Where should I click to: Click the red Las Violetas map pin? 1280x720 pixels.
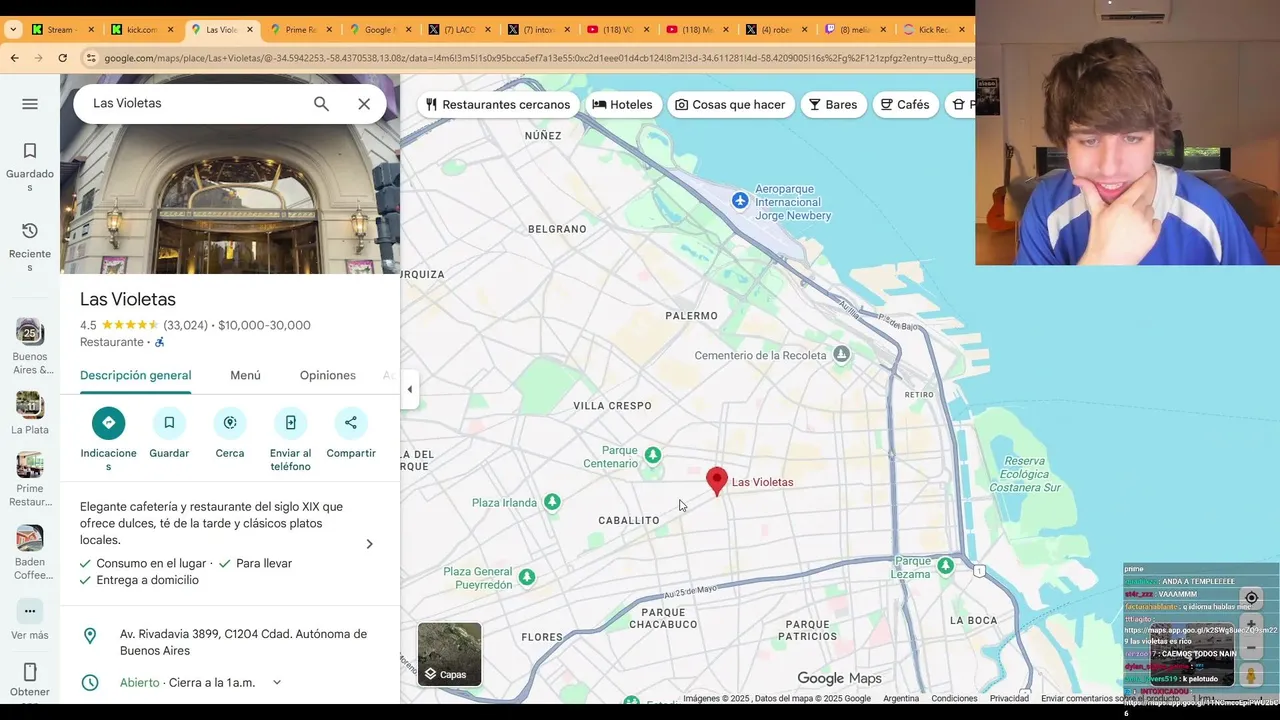pyautogui.click(x=716, y=481)
